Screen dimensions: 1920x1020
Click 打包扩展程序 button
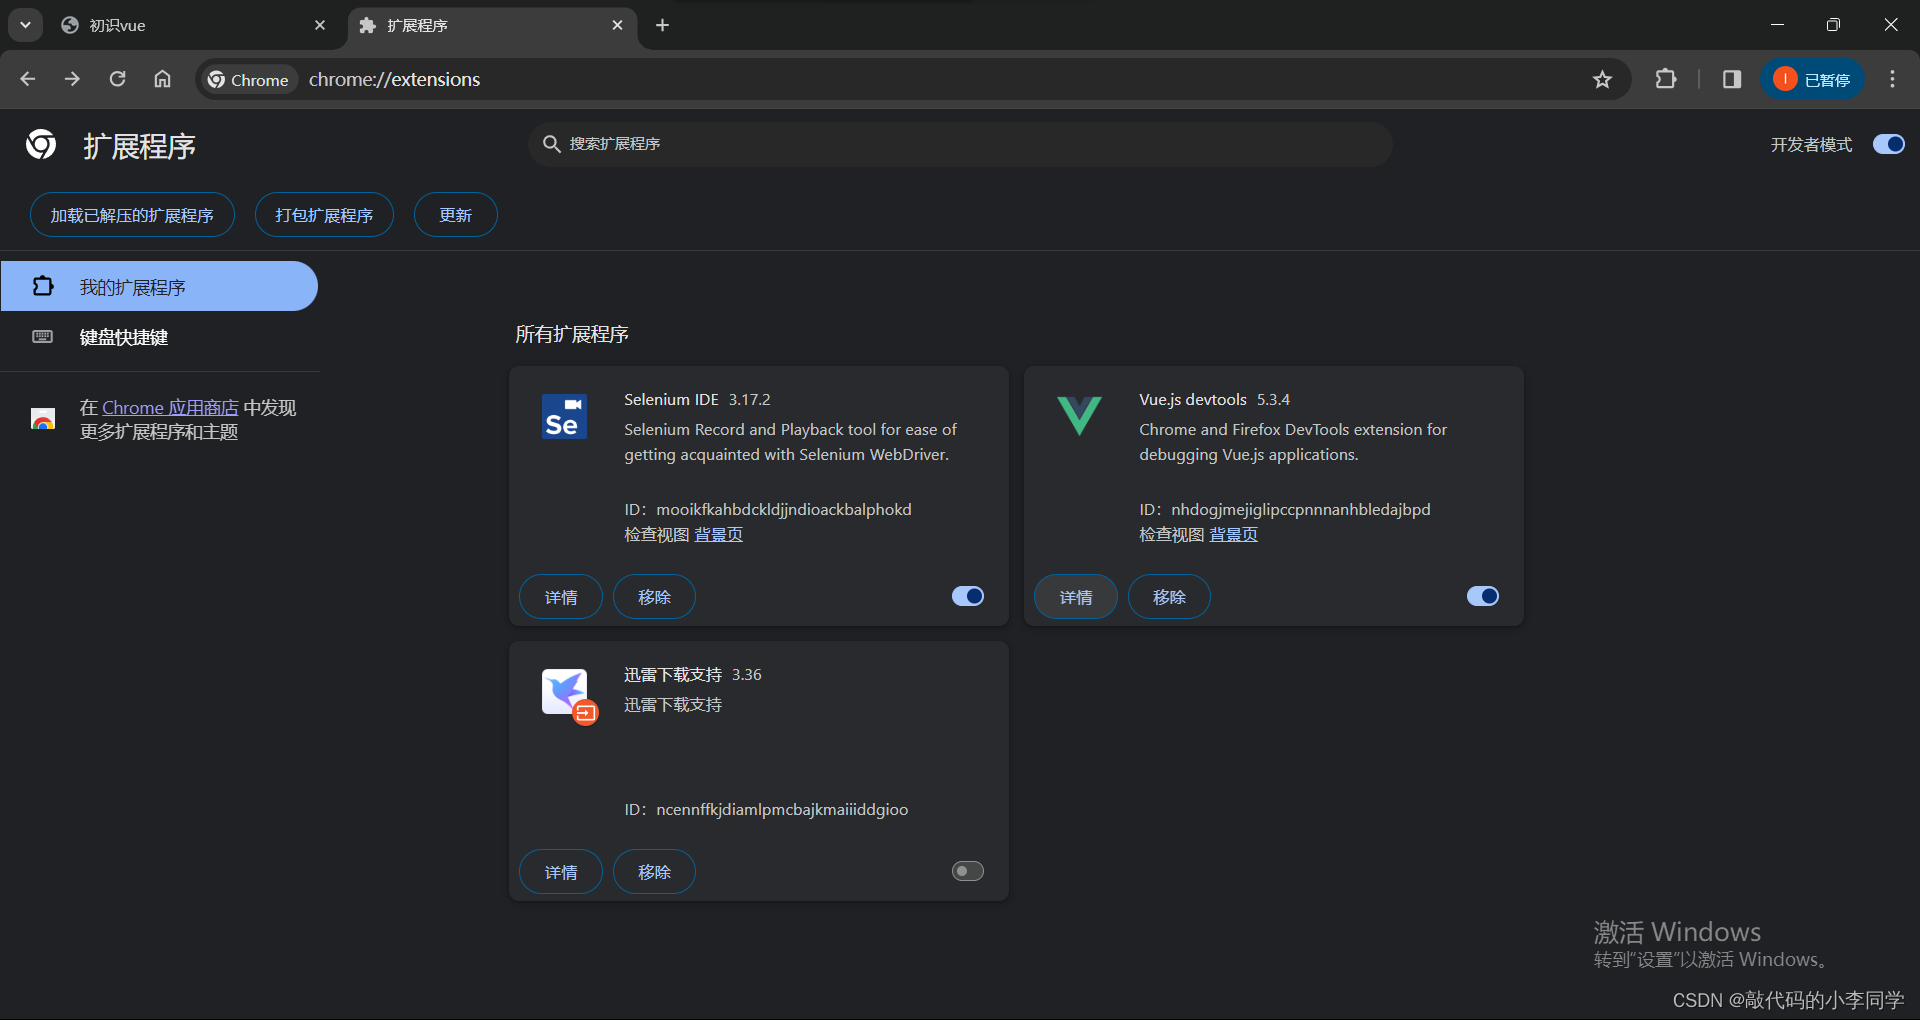pos(324,215)
